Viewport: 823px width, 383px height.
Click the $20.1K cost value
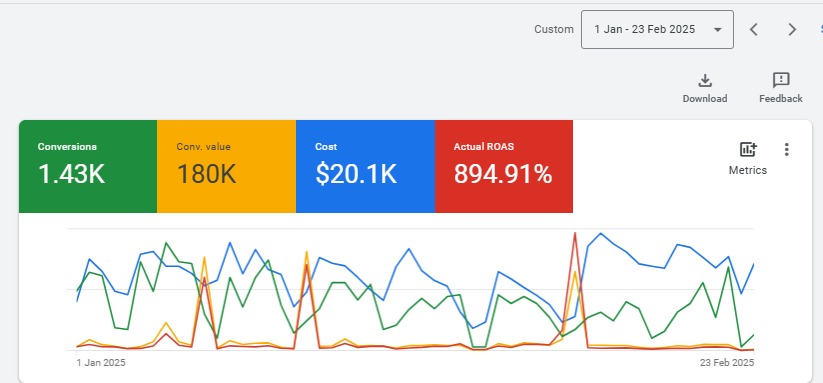[x=356, y=174]
